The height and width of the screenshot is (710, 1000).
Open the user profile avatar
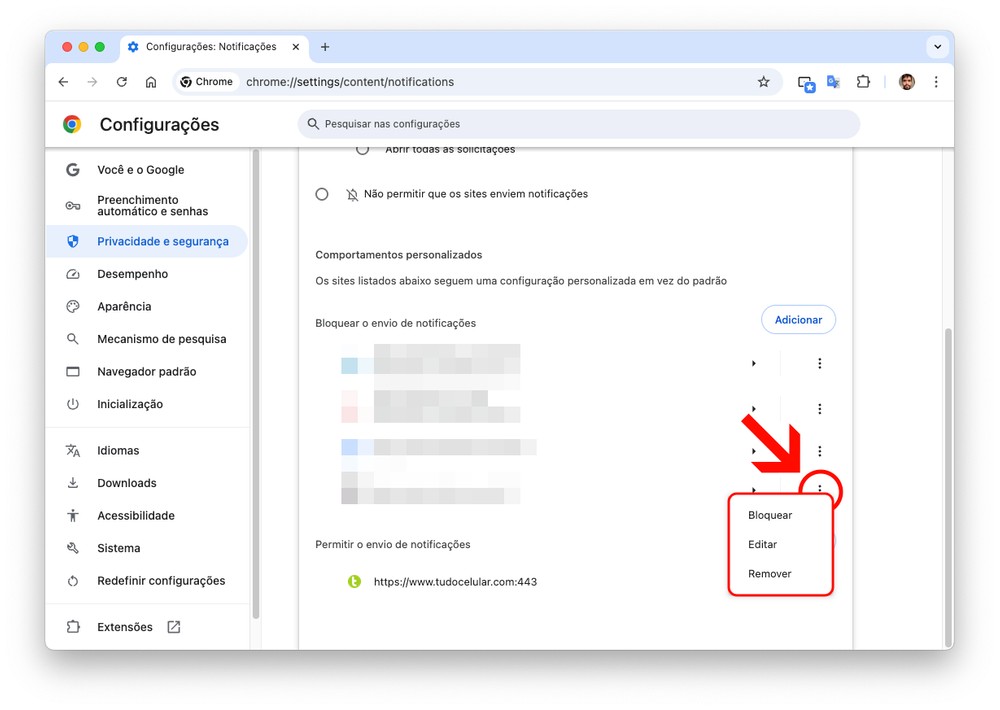906,82
